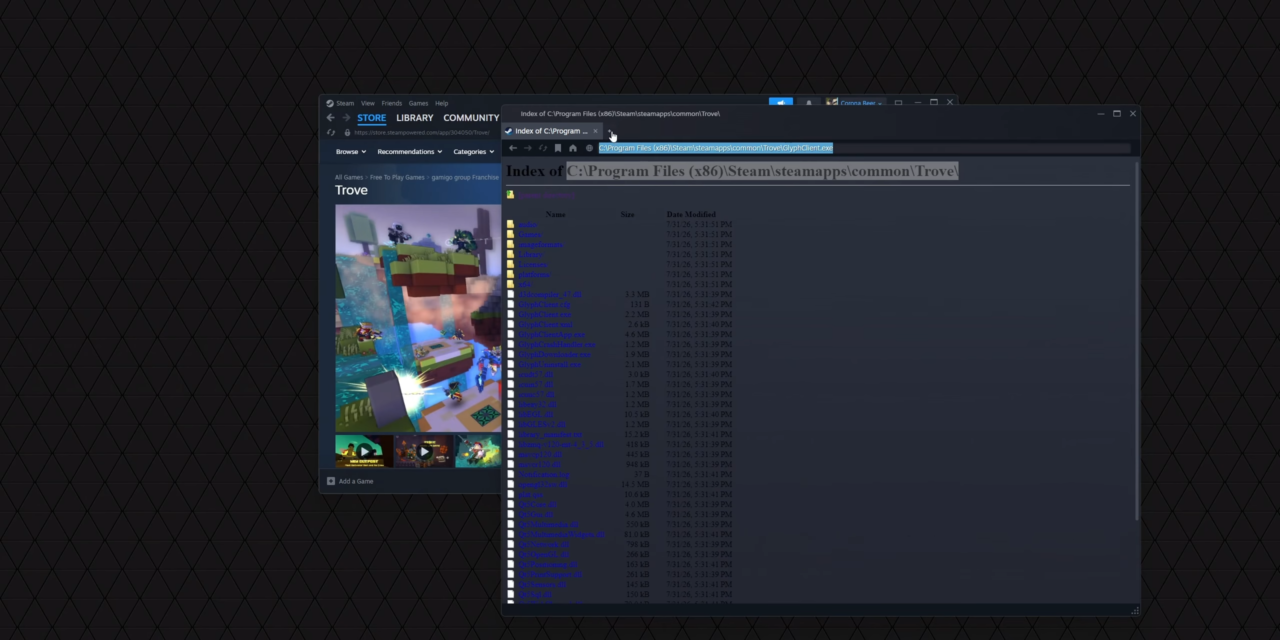Click the GlyphDownloader.exe file link
Image resolution: width=1280 pixels, height=640 pixels.
click(554, 354)
